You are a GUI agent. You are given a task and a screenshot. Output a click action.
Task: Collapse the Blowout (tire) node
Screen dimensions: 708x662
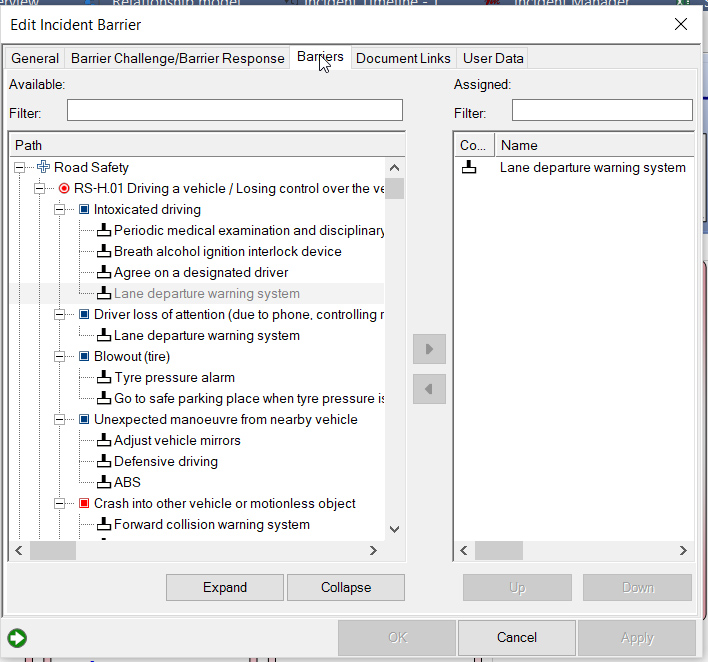tap(59, 357)
